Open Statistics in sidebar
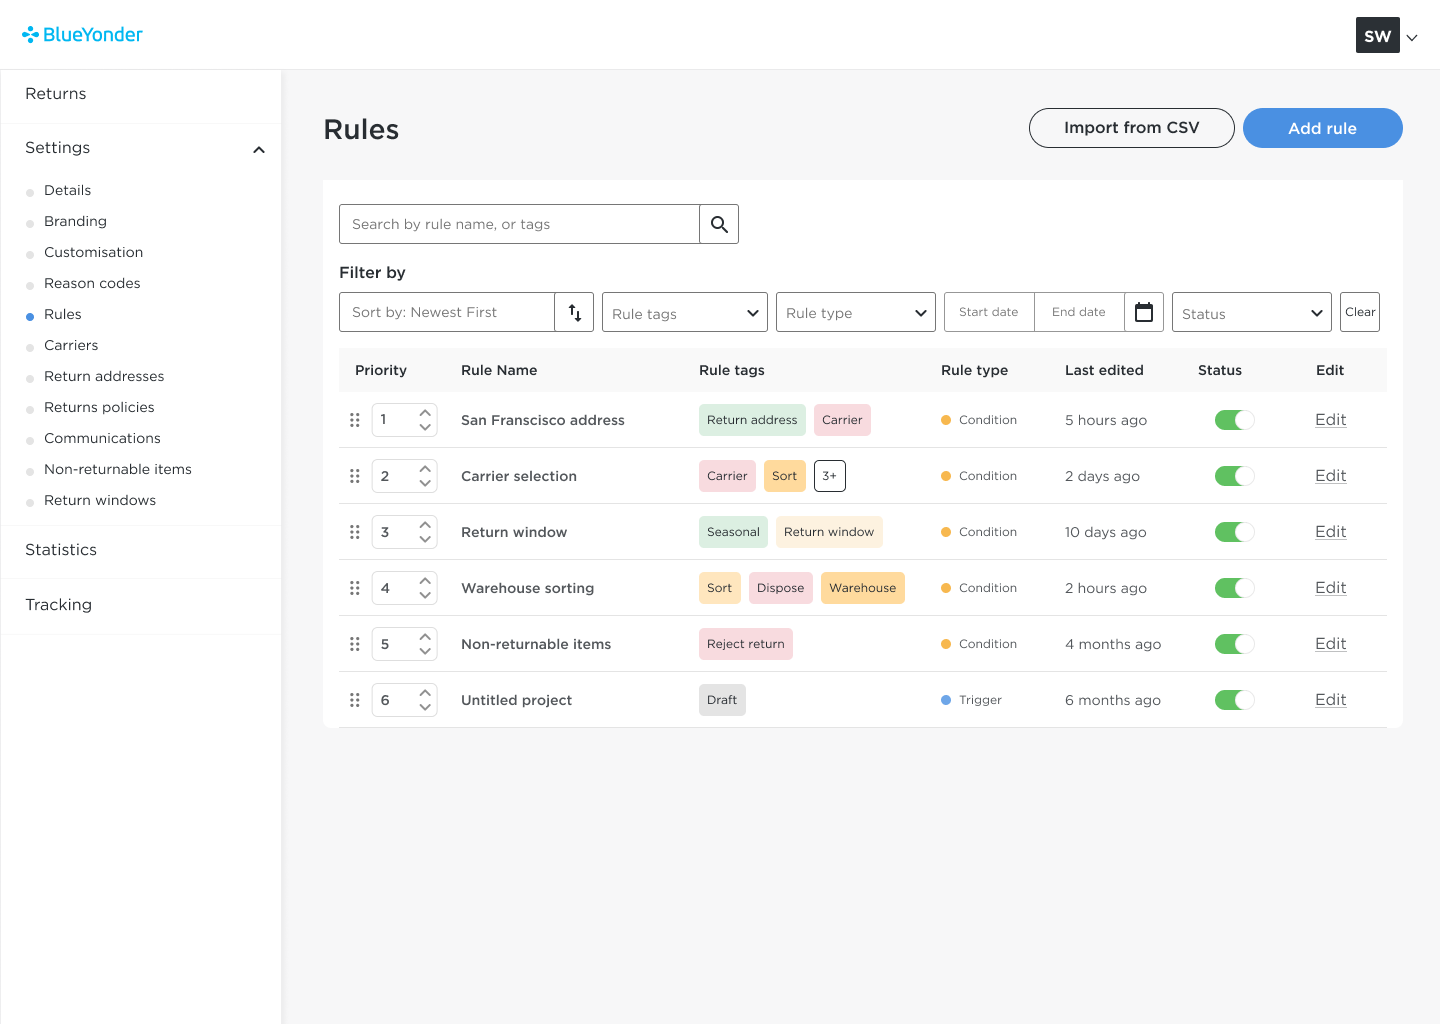 coord(61,550)
